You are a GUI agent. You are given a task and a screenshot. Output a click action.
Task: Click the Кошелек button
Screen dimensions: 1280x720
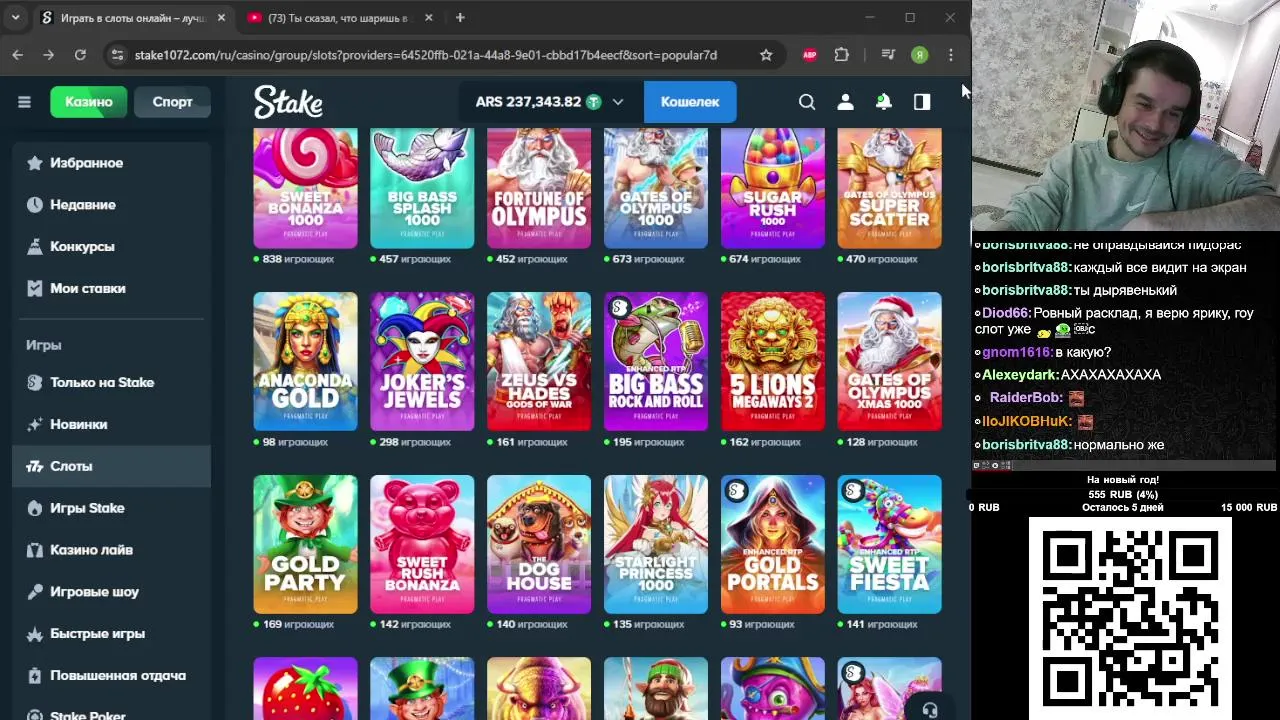(x=690, y=102)
